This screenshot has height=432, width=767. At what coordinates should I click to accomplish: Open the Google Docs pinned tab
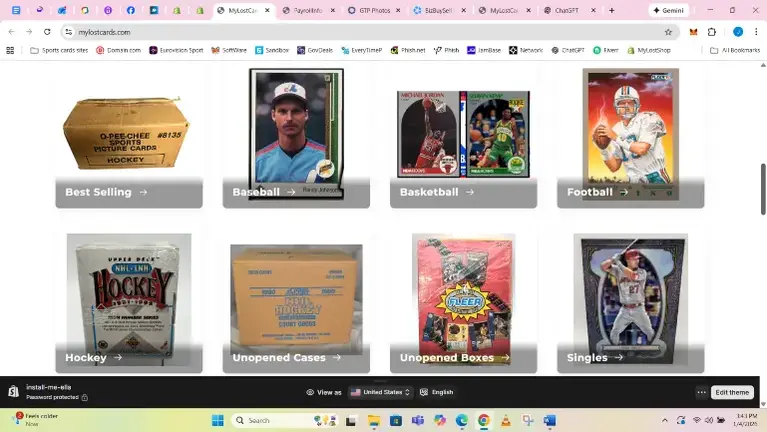(x=16, y=10)
